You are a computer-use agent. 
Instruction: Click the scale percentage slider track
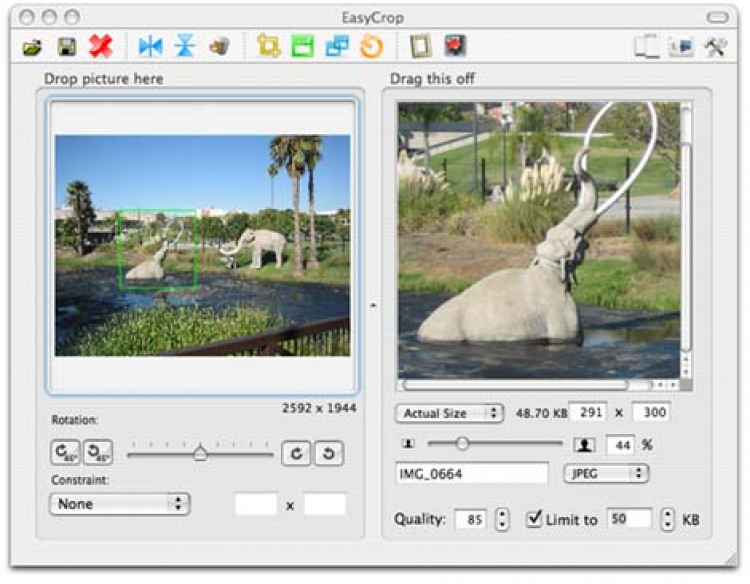pyautogui.click(x=495, y=444)
